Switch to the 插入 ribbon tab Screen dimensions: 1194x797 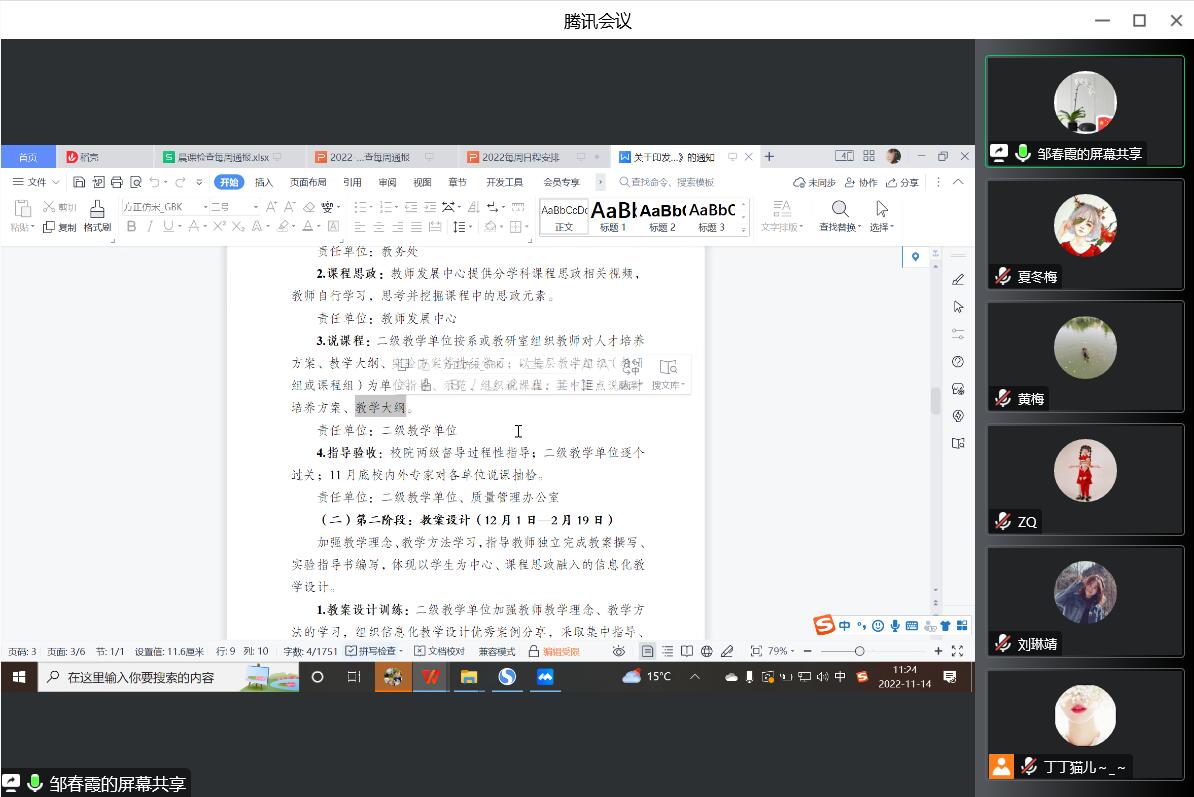point(264,182)
